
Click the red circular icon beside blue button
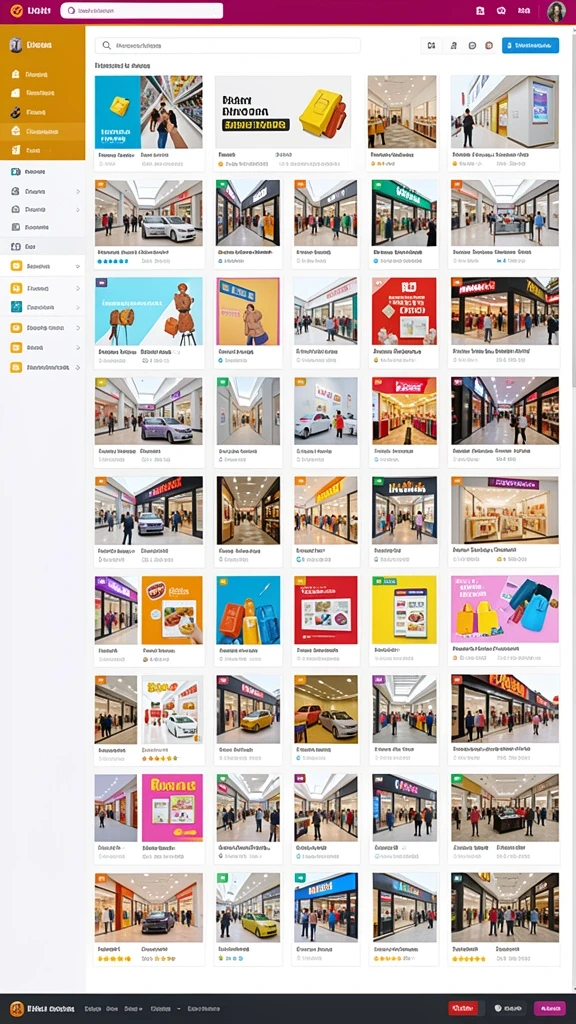488,46
